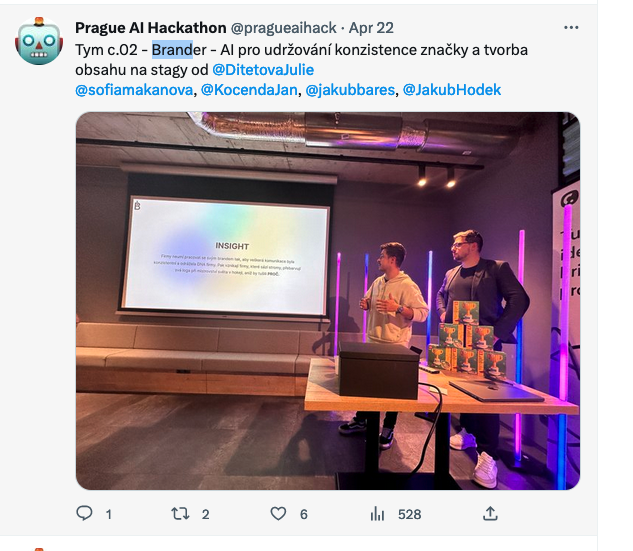The height and width of the screenshot is (551, 633).
Task: Open @jakubbares profile mention
Action: pyautogui.click(x=350, y=90)
